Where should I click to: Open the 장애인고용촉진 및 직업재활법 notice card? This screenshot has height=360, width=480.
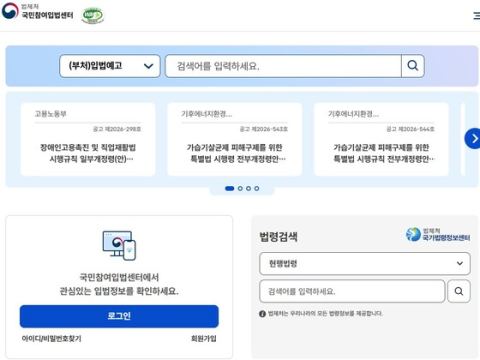[88, 139]
